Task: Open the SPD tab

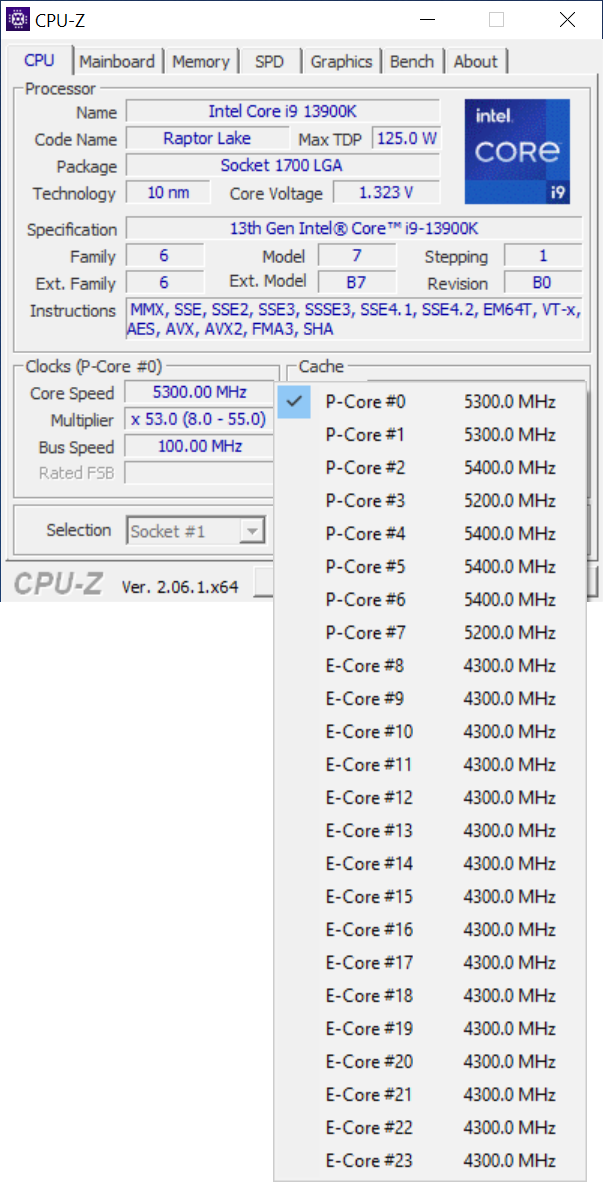Action: [270, 61]
